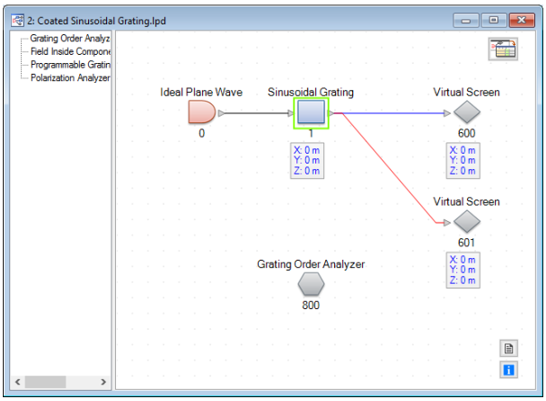Click the window icon in the title bar
The height and width of the screenshot is (401, 546).
17,21
